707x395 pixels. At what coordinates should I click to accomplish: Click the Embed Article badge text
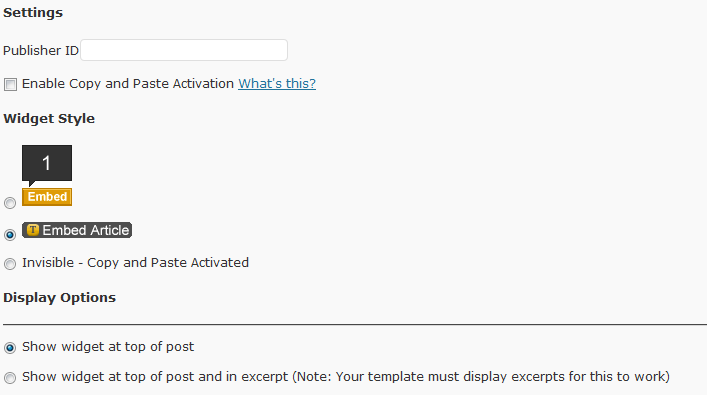click(x=86, y=230)
